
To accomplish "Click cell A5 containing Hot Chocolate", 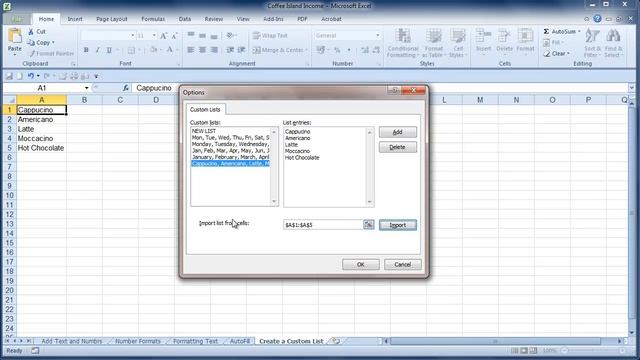I will click(41, 148).
